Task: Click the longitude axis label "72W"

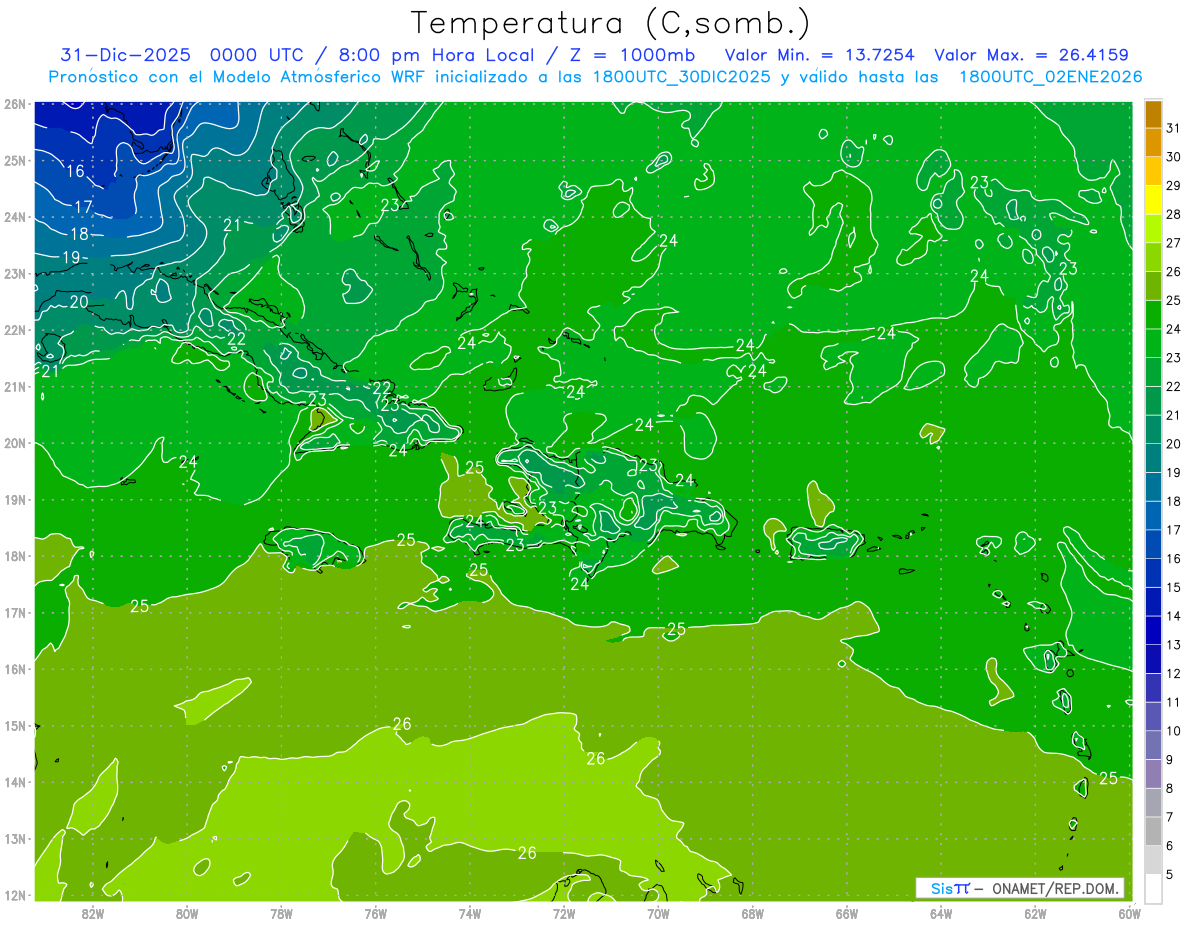Action: click(x=564, y=913)
